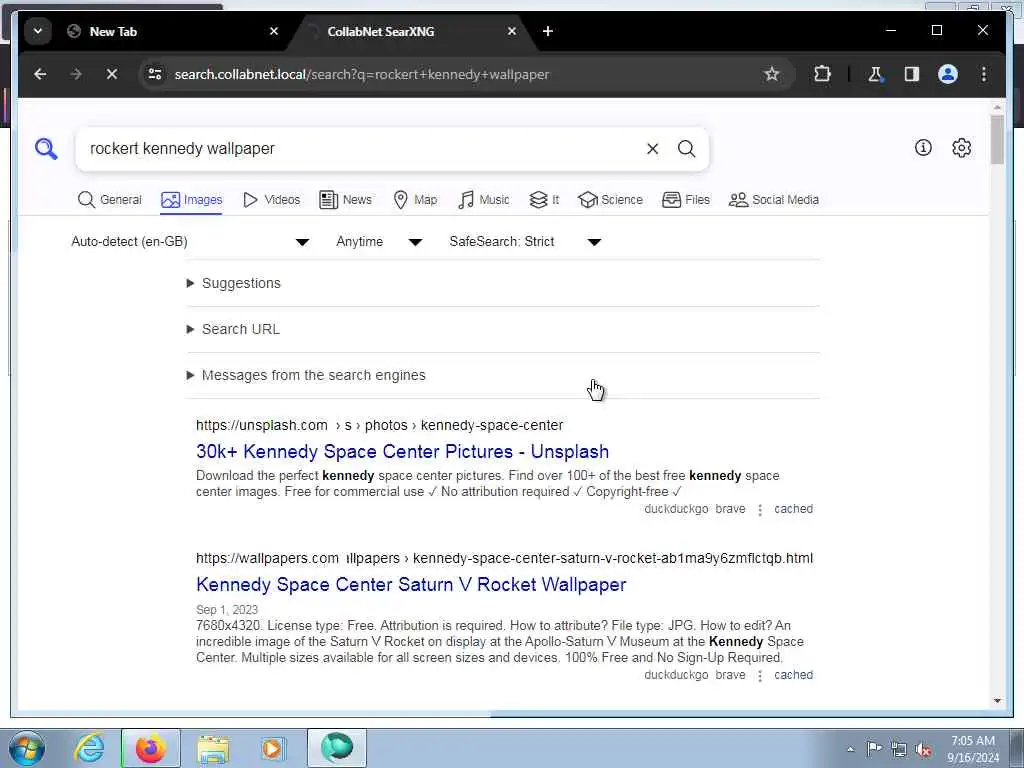Open Kennedy Space Center Saturn V Rocket Wallpaper link
The image size is (1024, 768).
(411, 584)
